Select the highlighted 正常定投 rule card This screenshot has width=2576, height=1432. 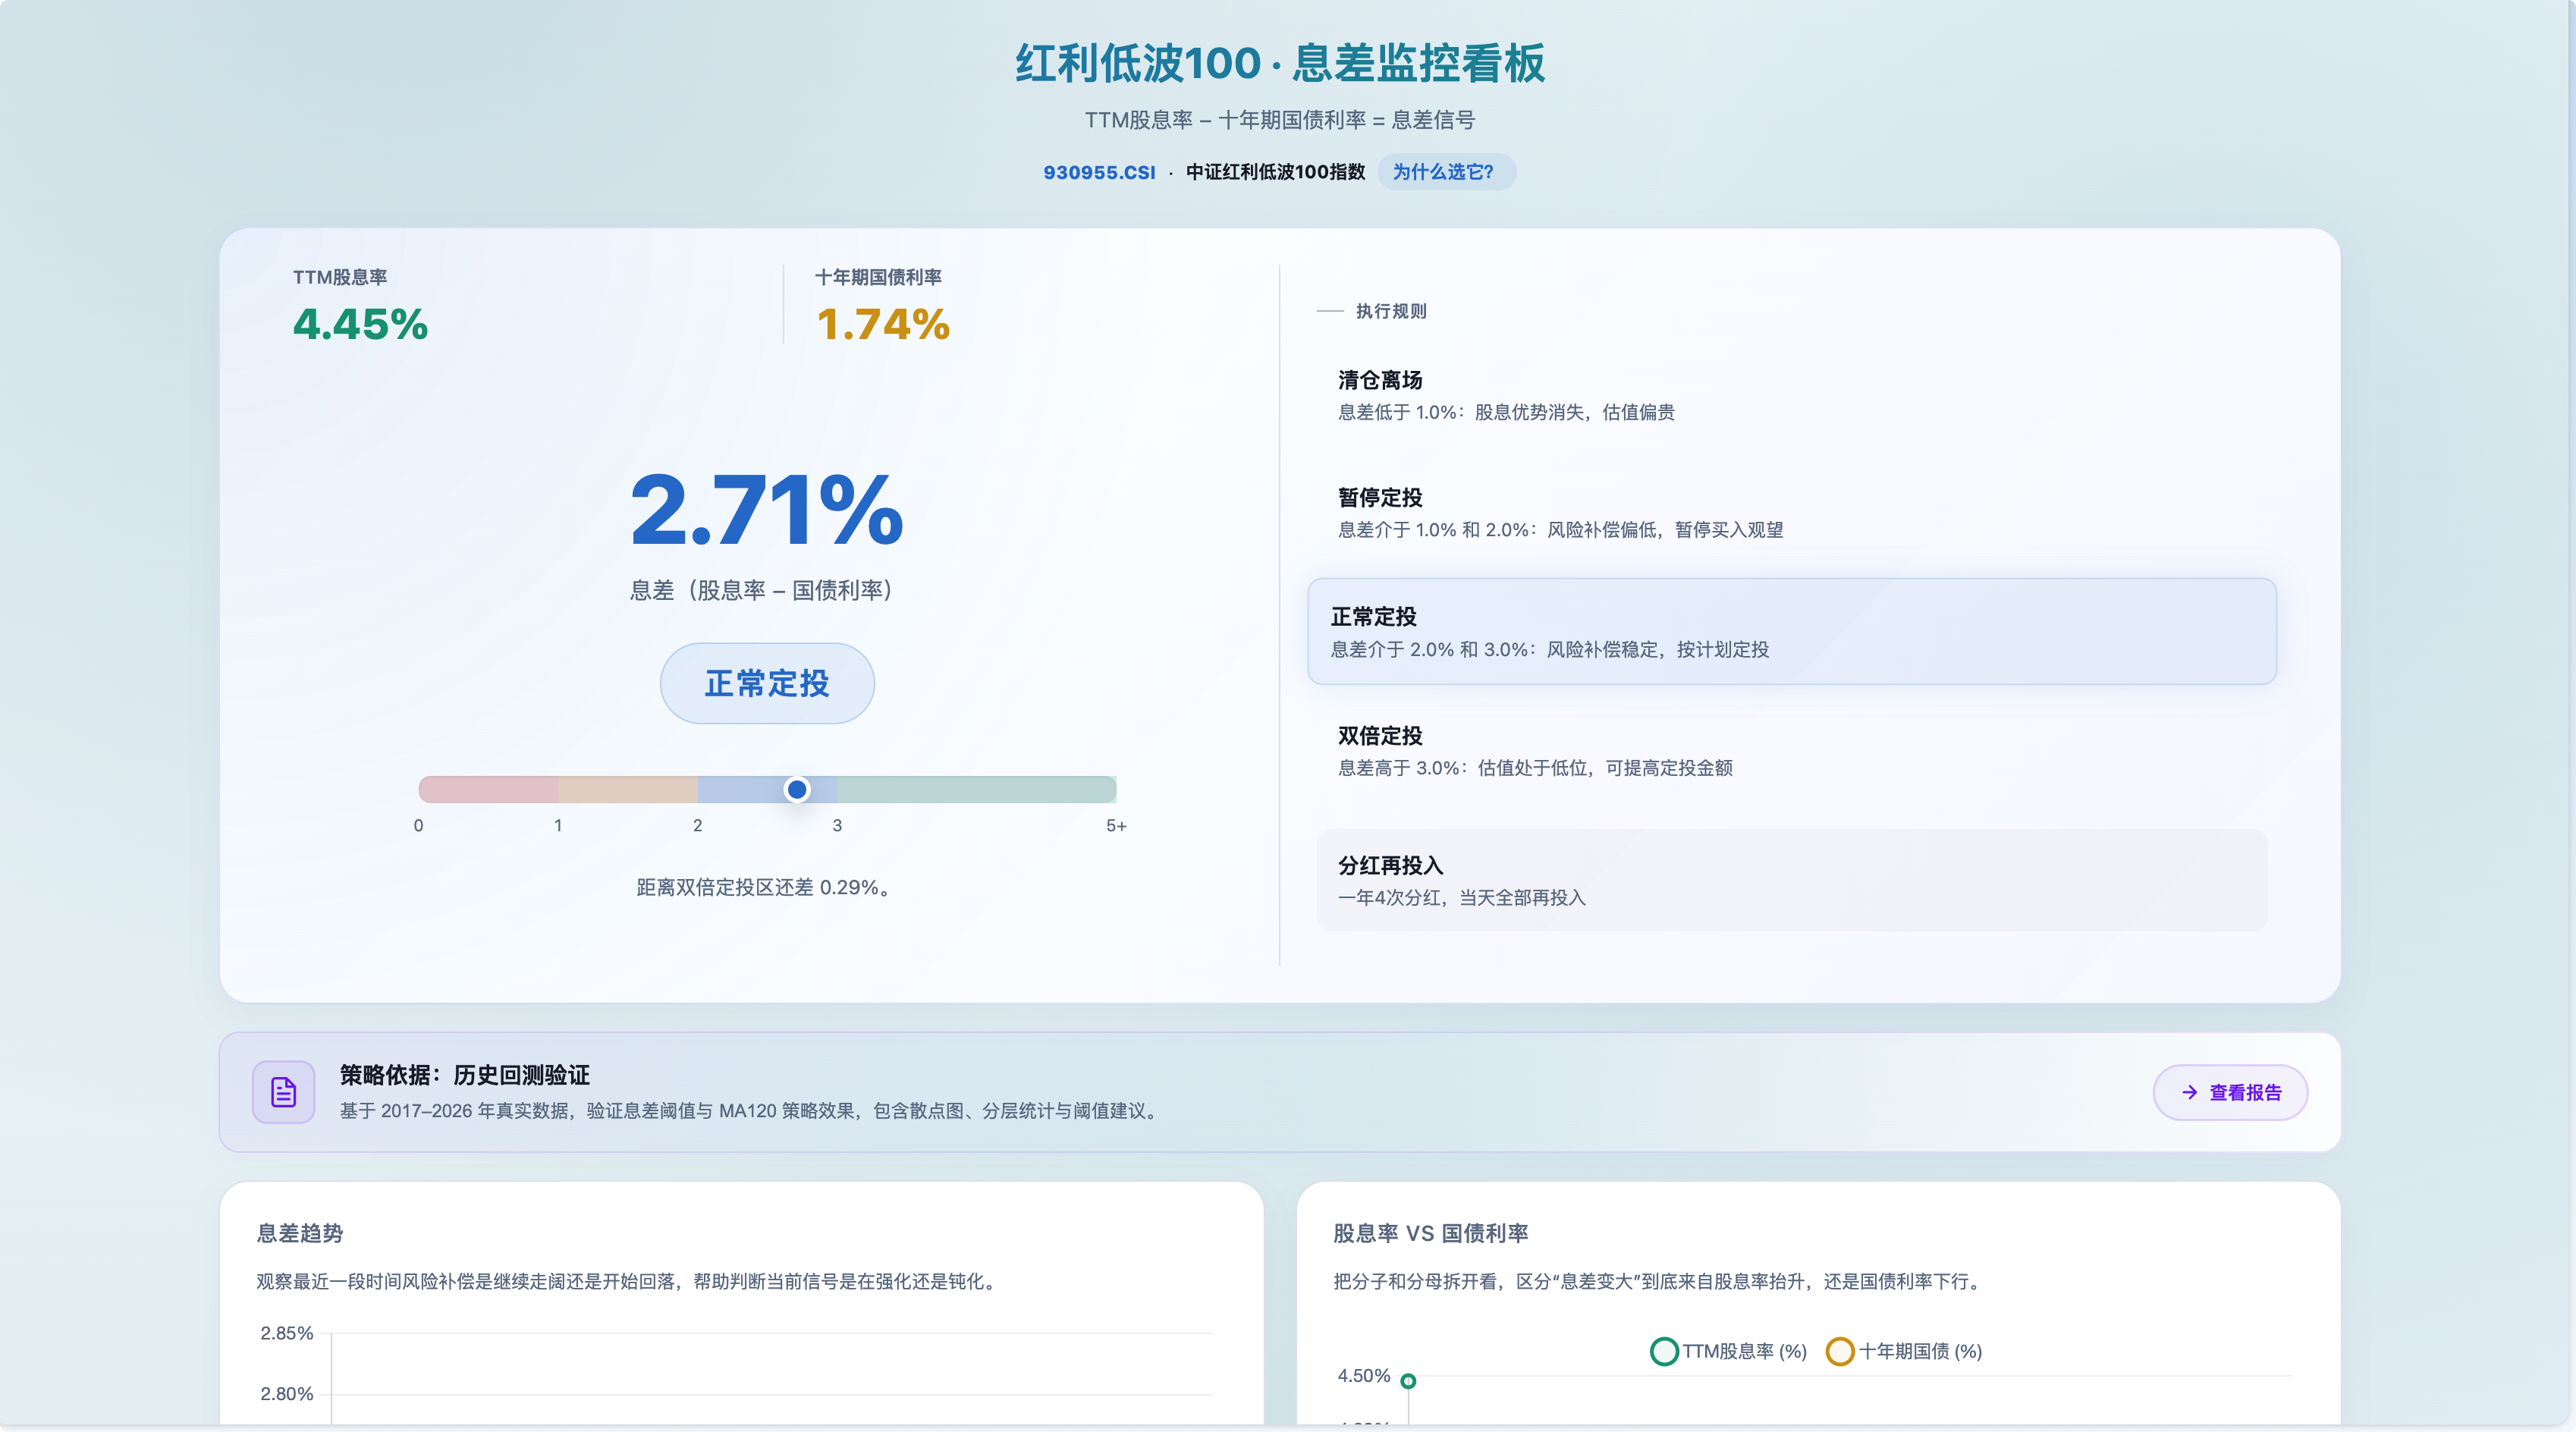[x=1791, y=631]
